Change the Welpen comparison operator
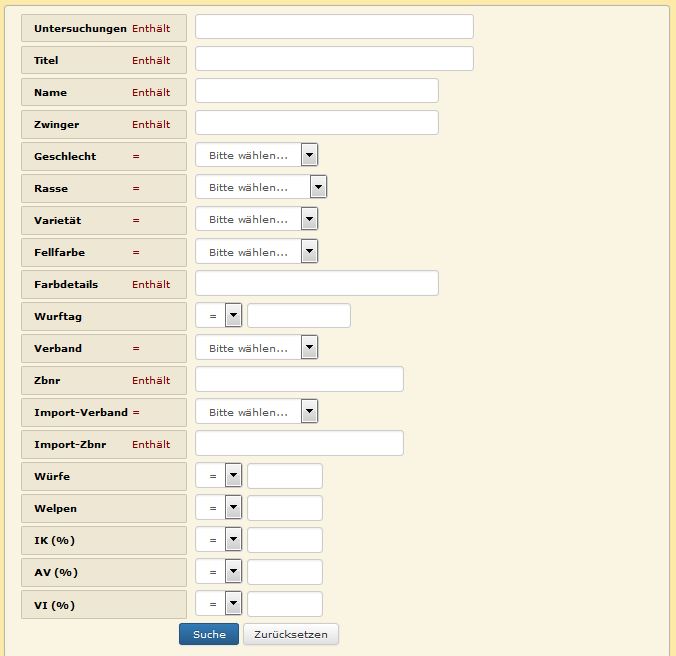 point(219,508)
